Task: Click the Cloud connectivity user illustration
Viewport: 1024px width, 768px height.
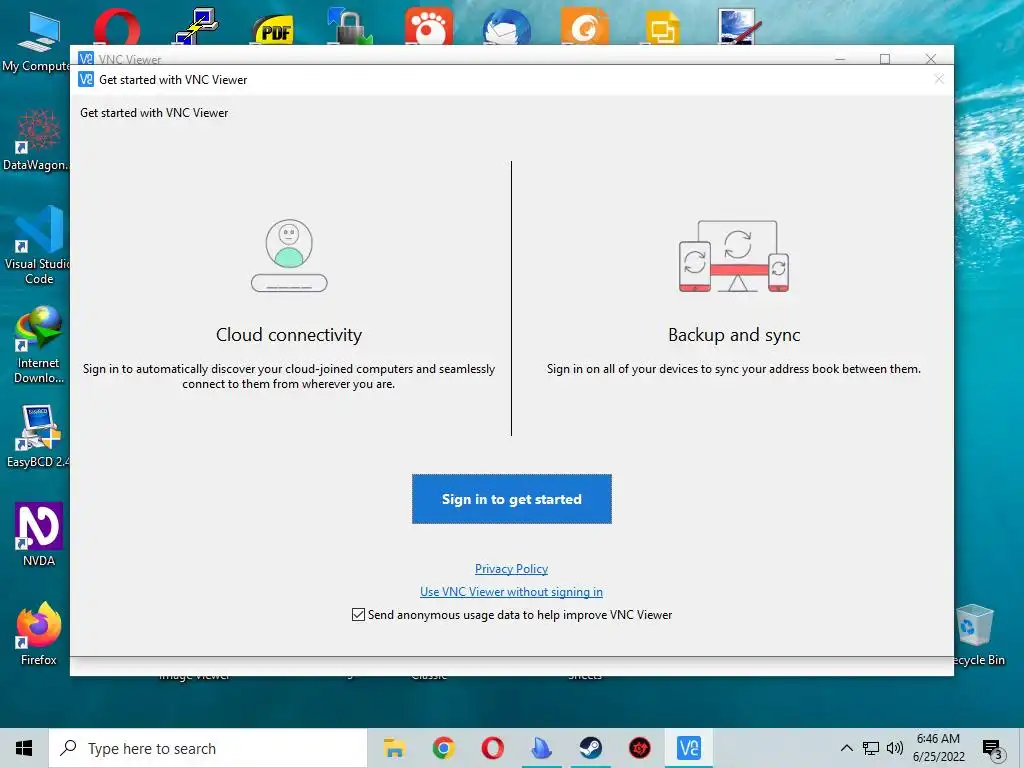Action: pos(289,255)
